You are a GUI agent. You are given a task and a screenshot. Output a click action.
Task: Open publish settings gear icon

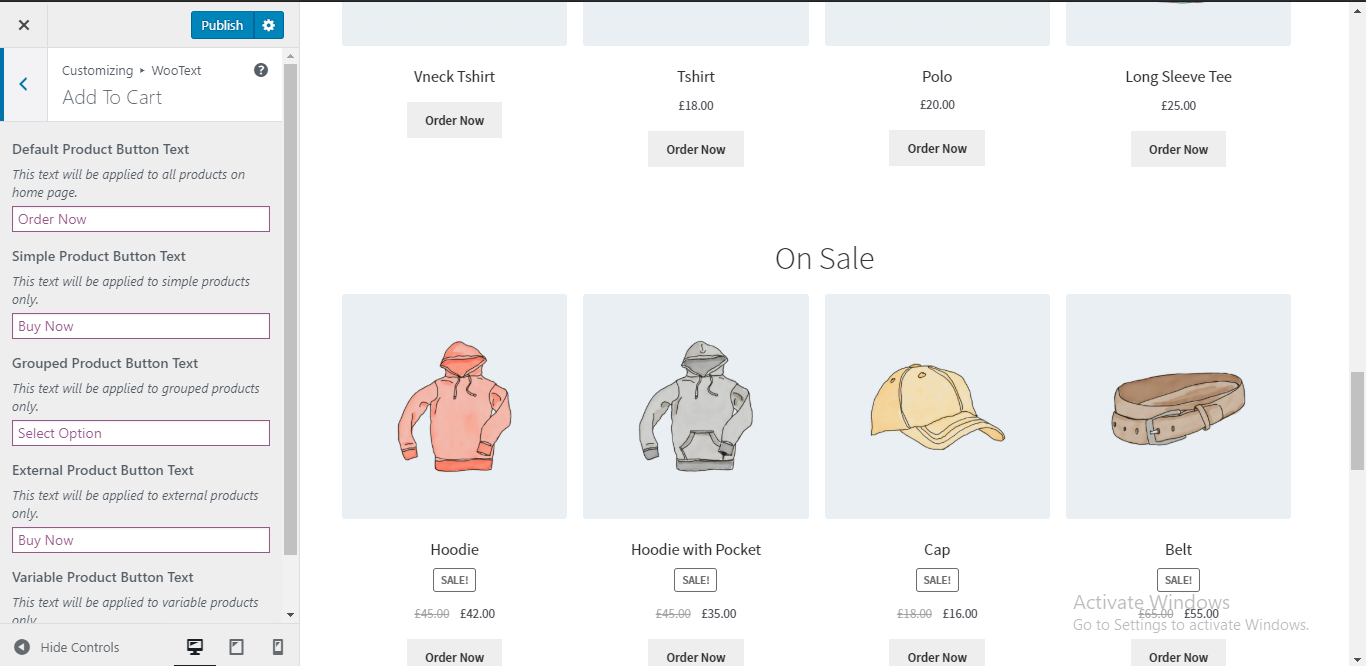[x=268, y=25]
